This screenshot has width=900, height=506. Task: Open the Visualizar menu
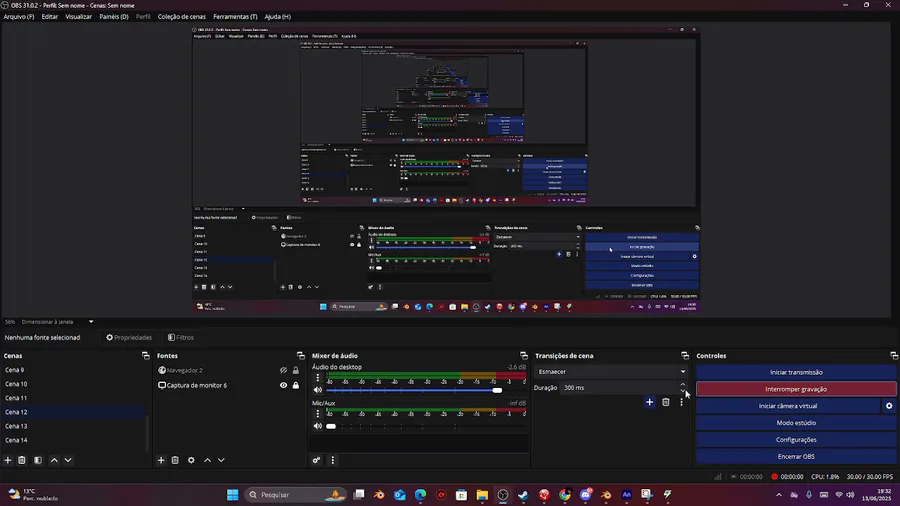click(78, 17)
